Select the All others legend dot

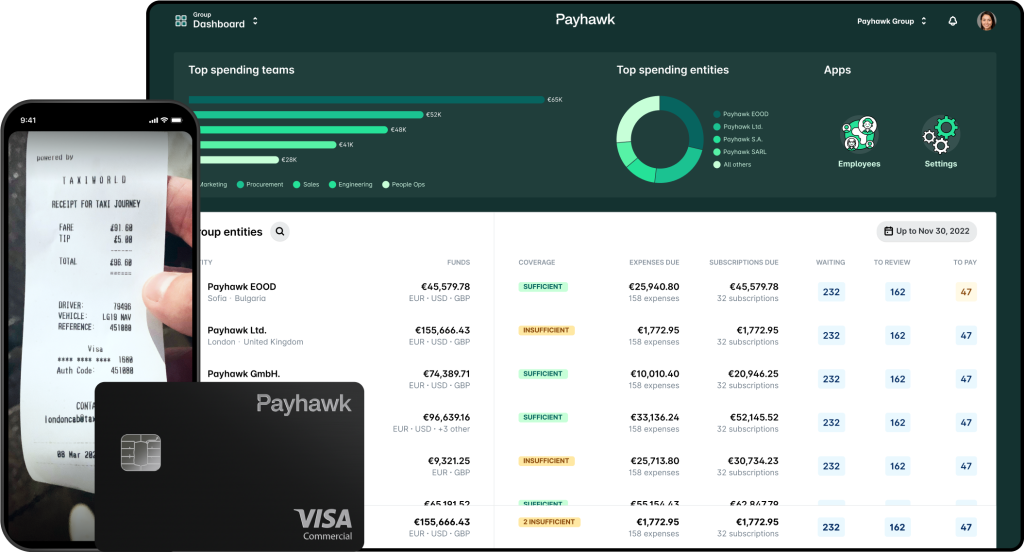coord(716,165)
